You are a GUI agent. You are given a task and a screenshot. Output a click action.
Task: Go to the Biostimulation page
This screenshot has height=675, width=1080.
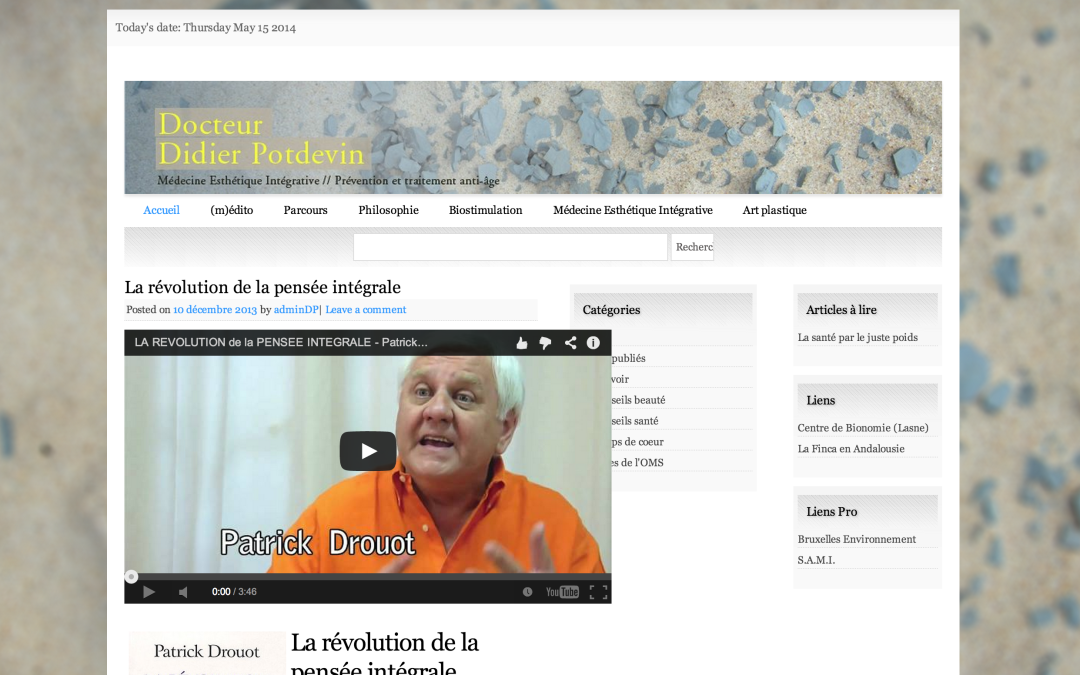pos(486,210)
